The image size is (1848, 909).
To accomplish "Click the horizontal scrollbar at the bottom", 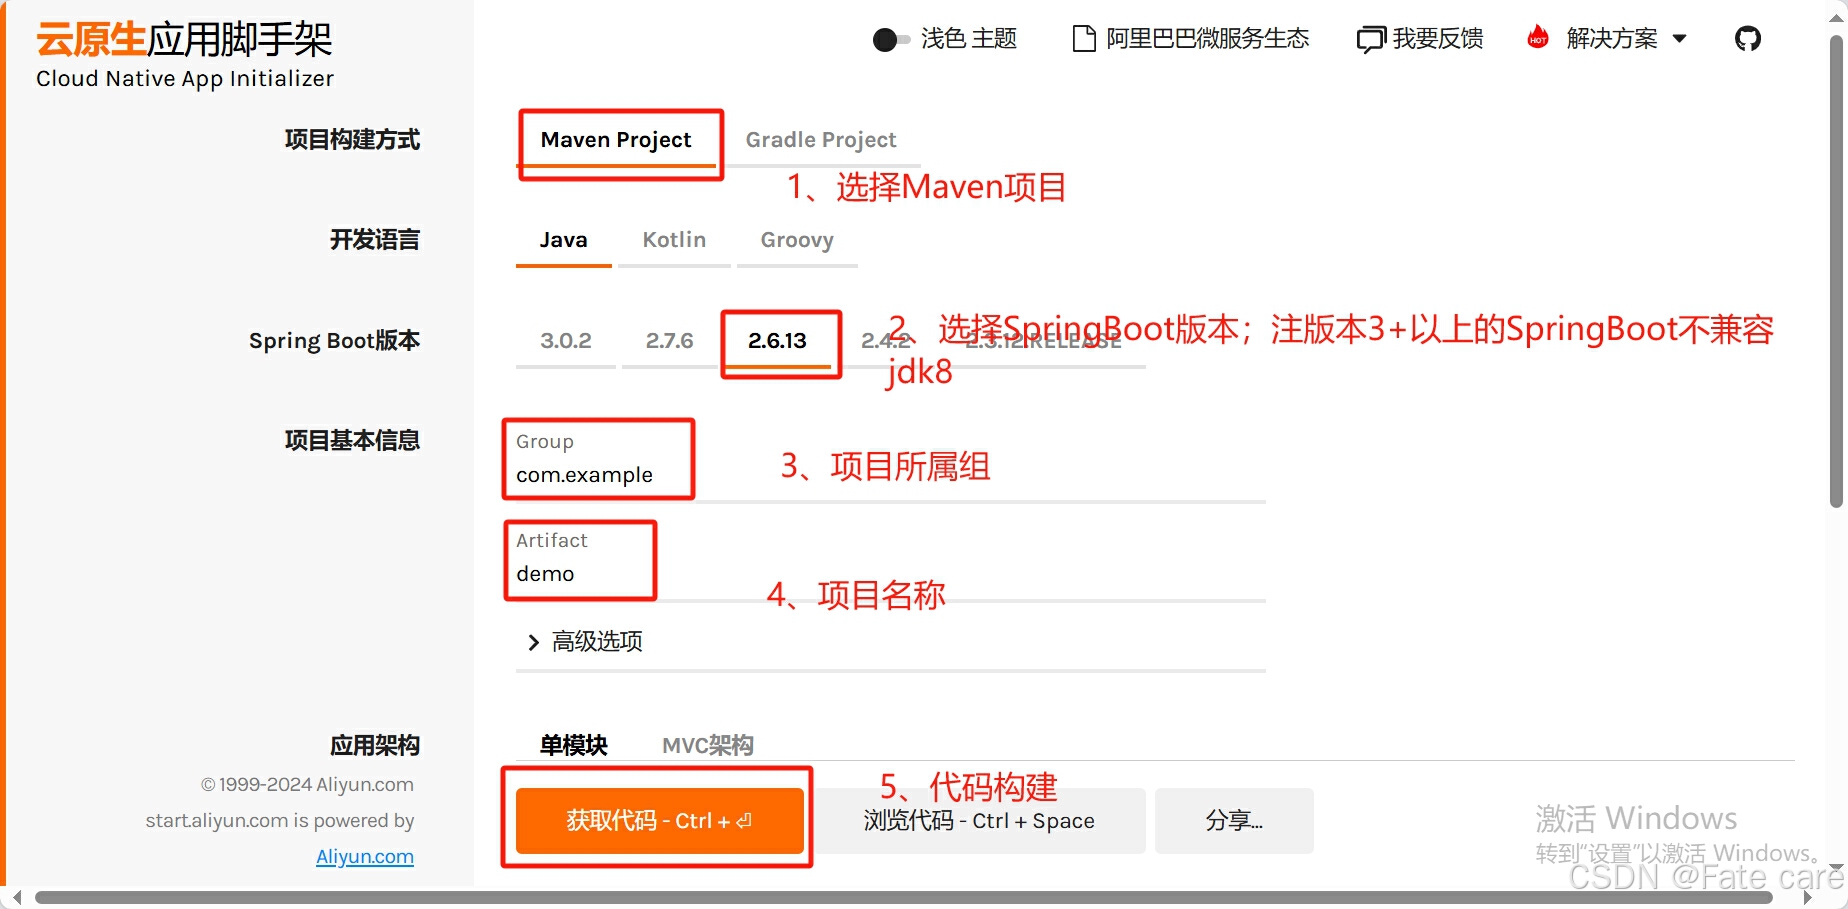I will click(x=904, y=898).
